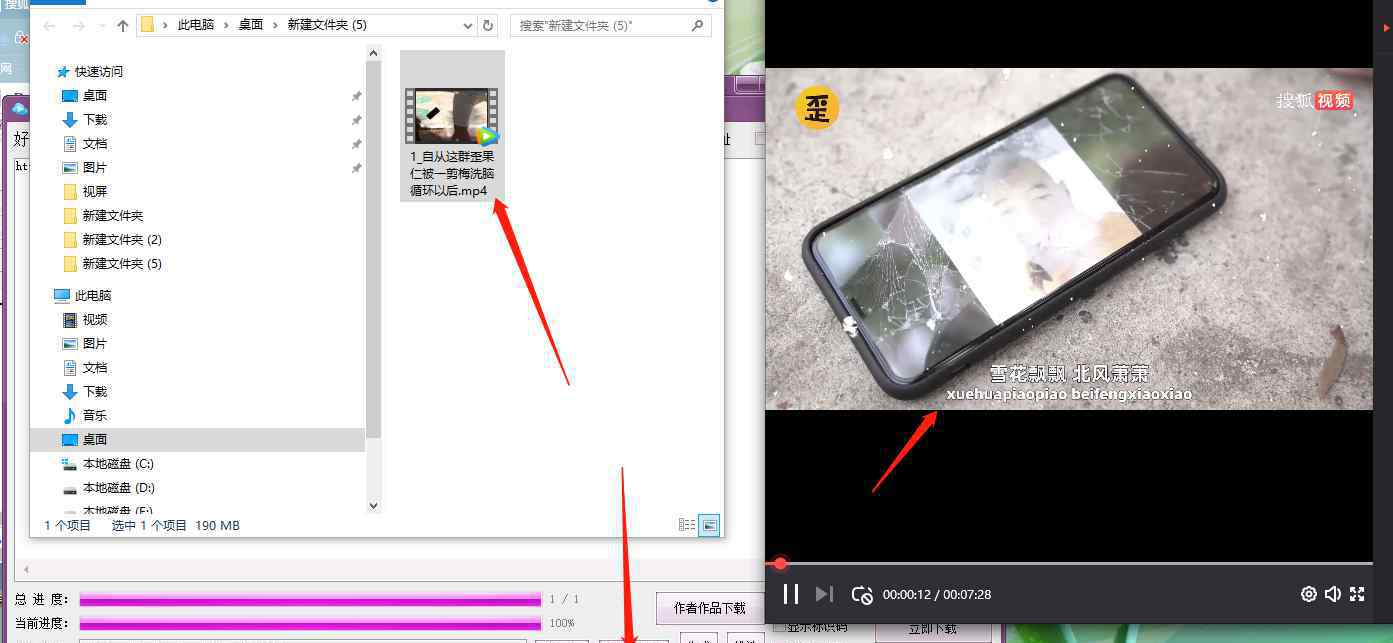Click the pin icon beside 图片

click(356, 168)
